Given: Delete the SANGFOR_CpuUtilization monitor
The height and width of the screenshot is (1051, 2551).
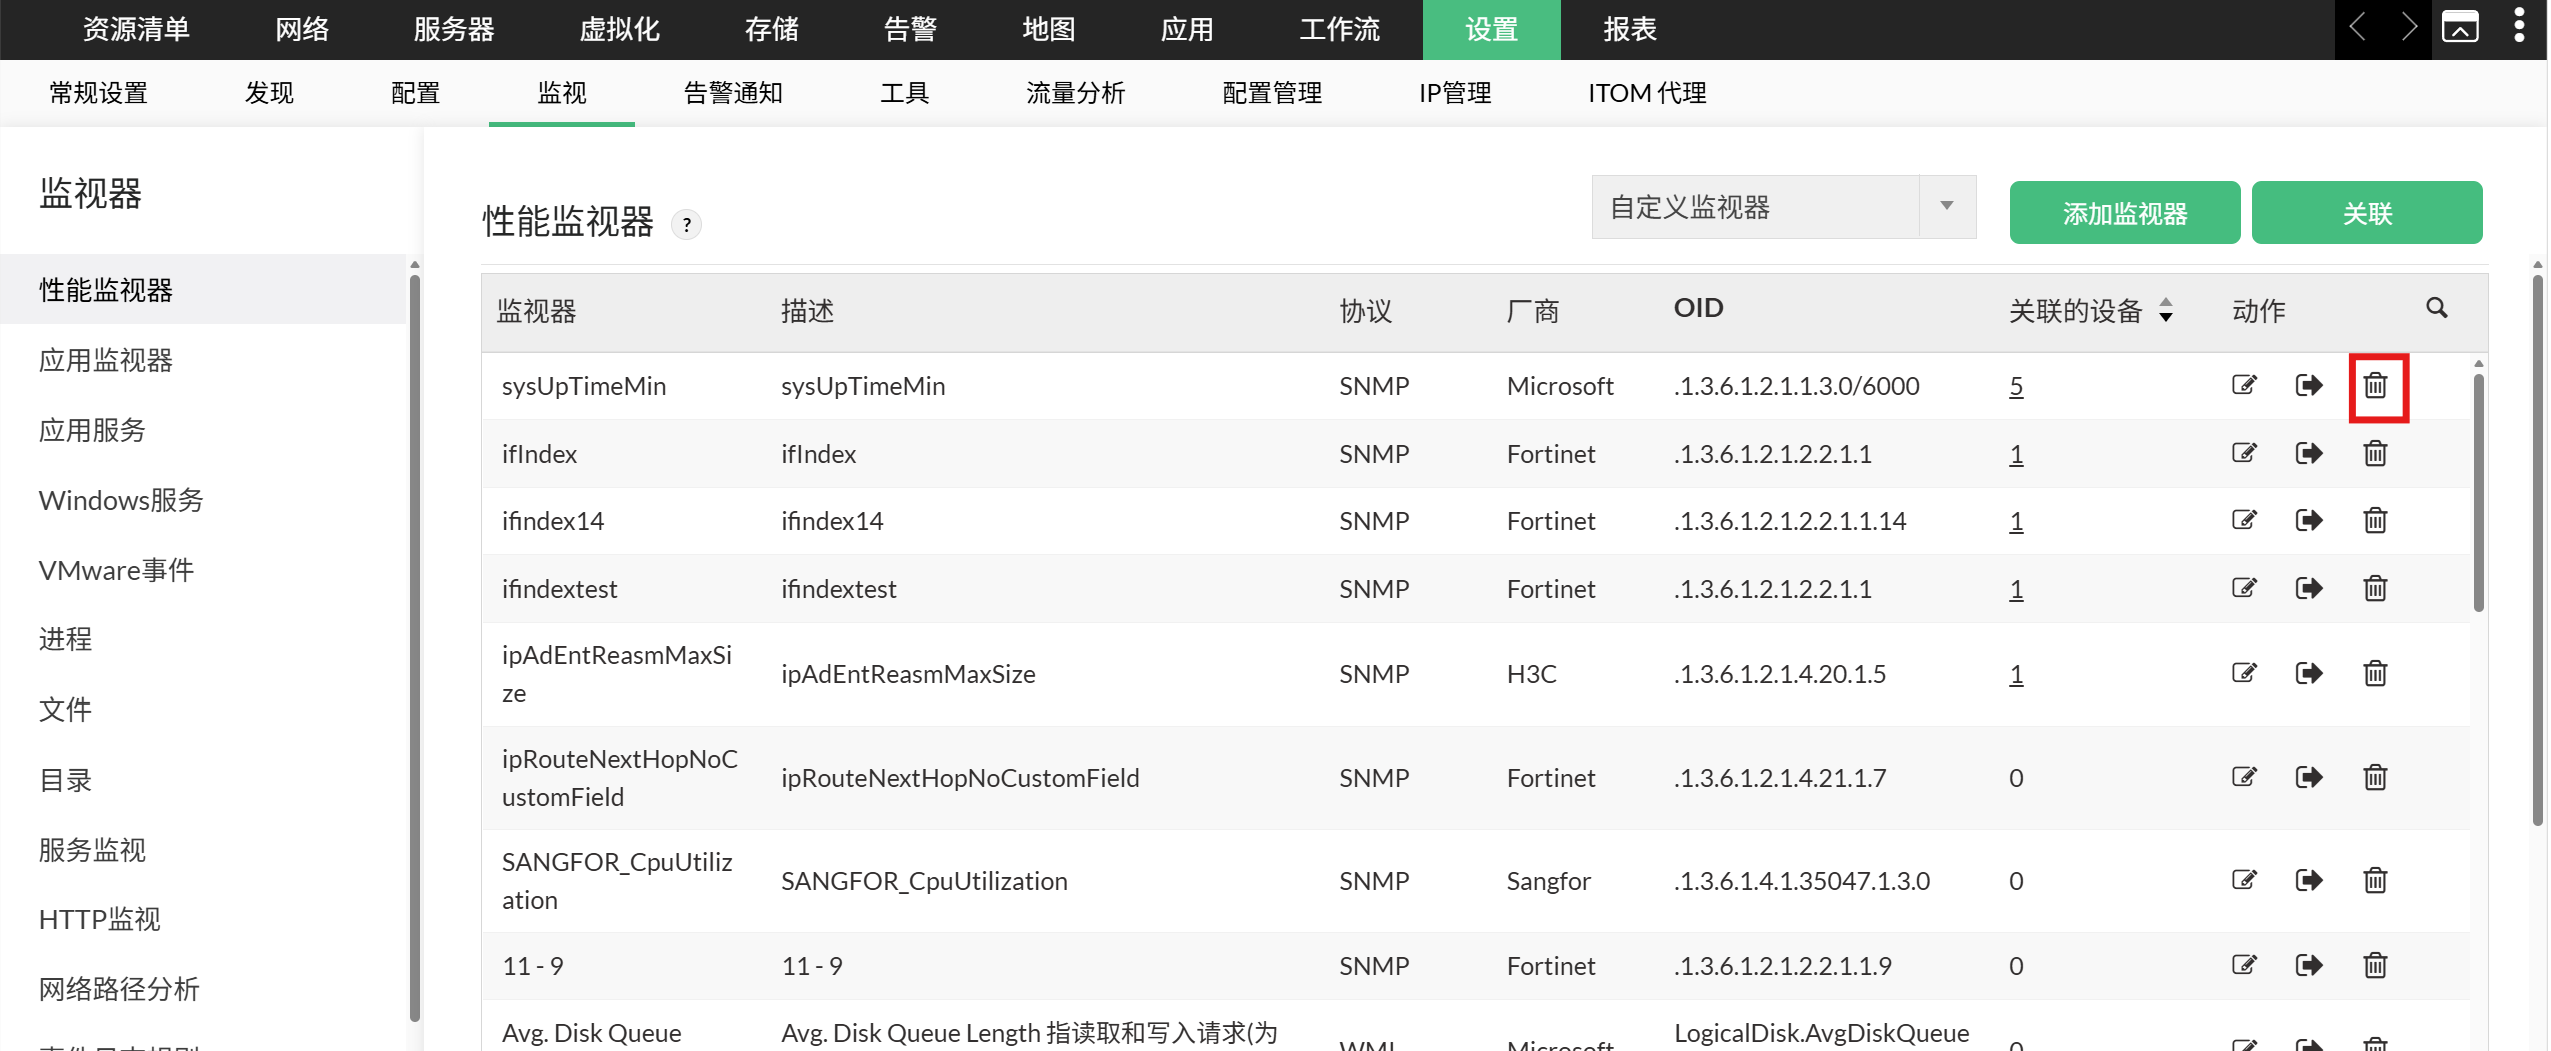Looking at the screenshot, I should tap(2375, 880).
